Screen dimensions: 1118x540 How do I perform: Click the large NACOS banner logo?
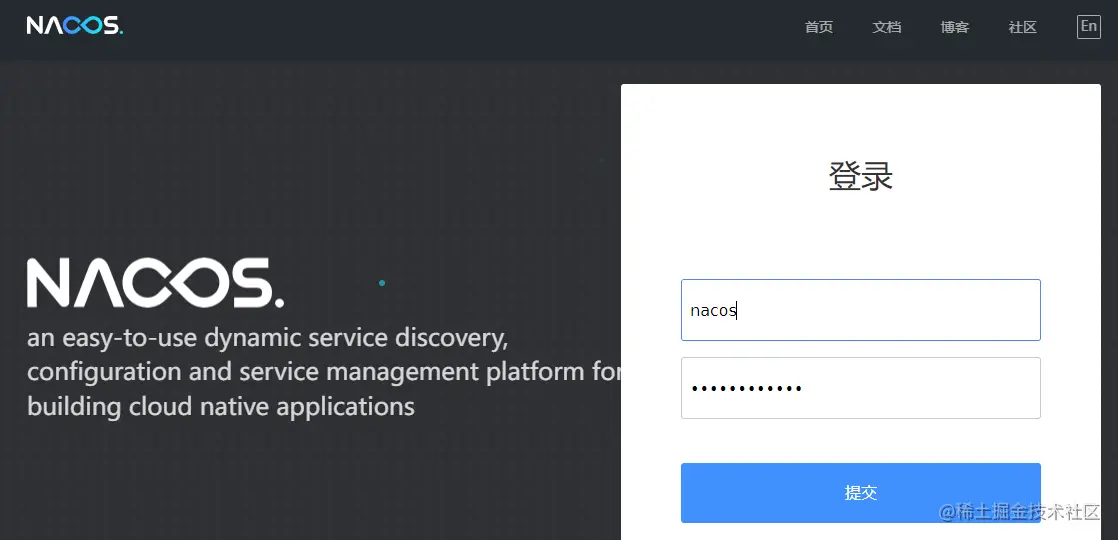[155, 283]
